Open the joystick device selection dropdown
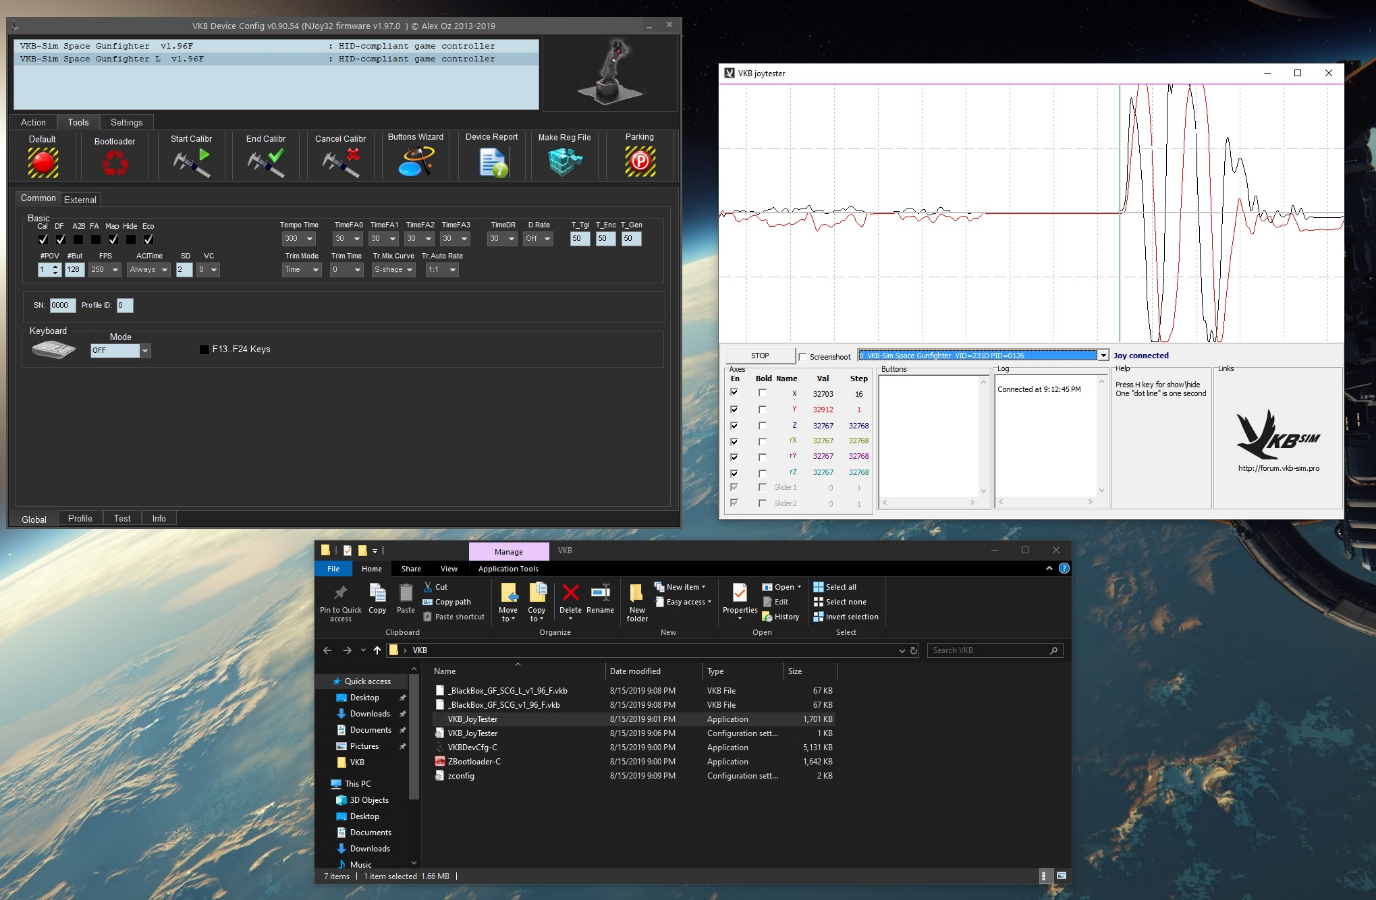This screenshot has height=900, width=1376. 1103,356
